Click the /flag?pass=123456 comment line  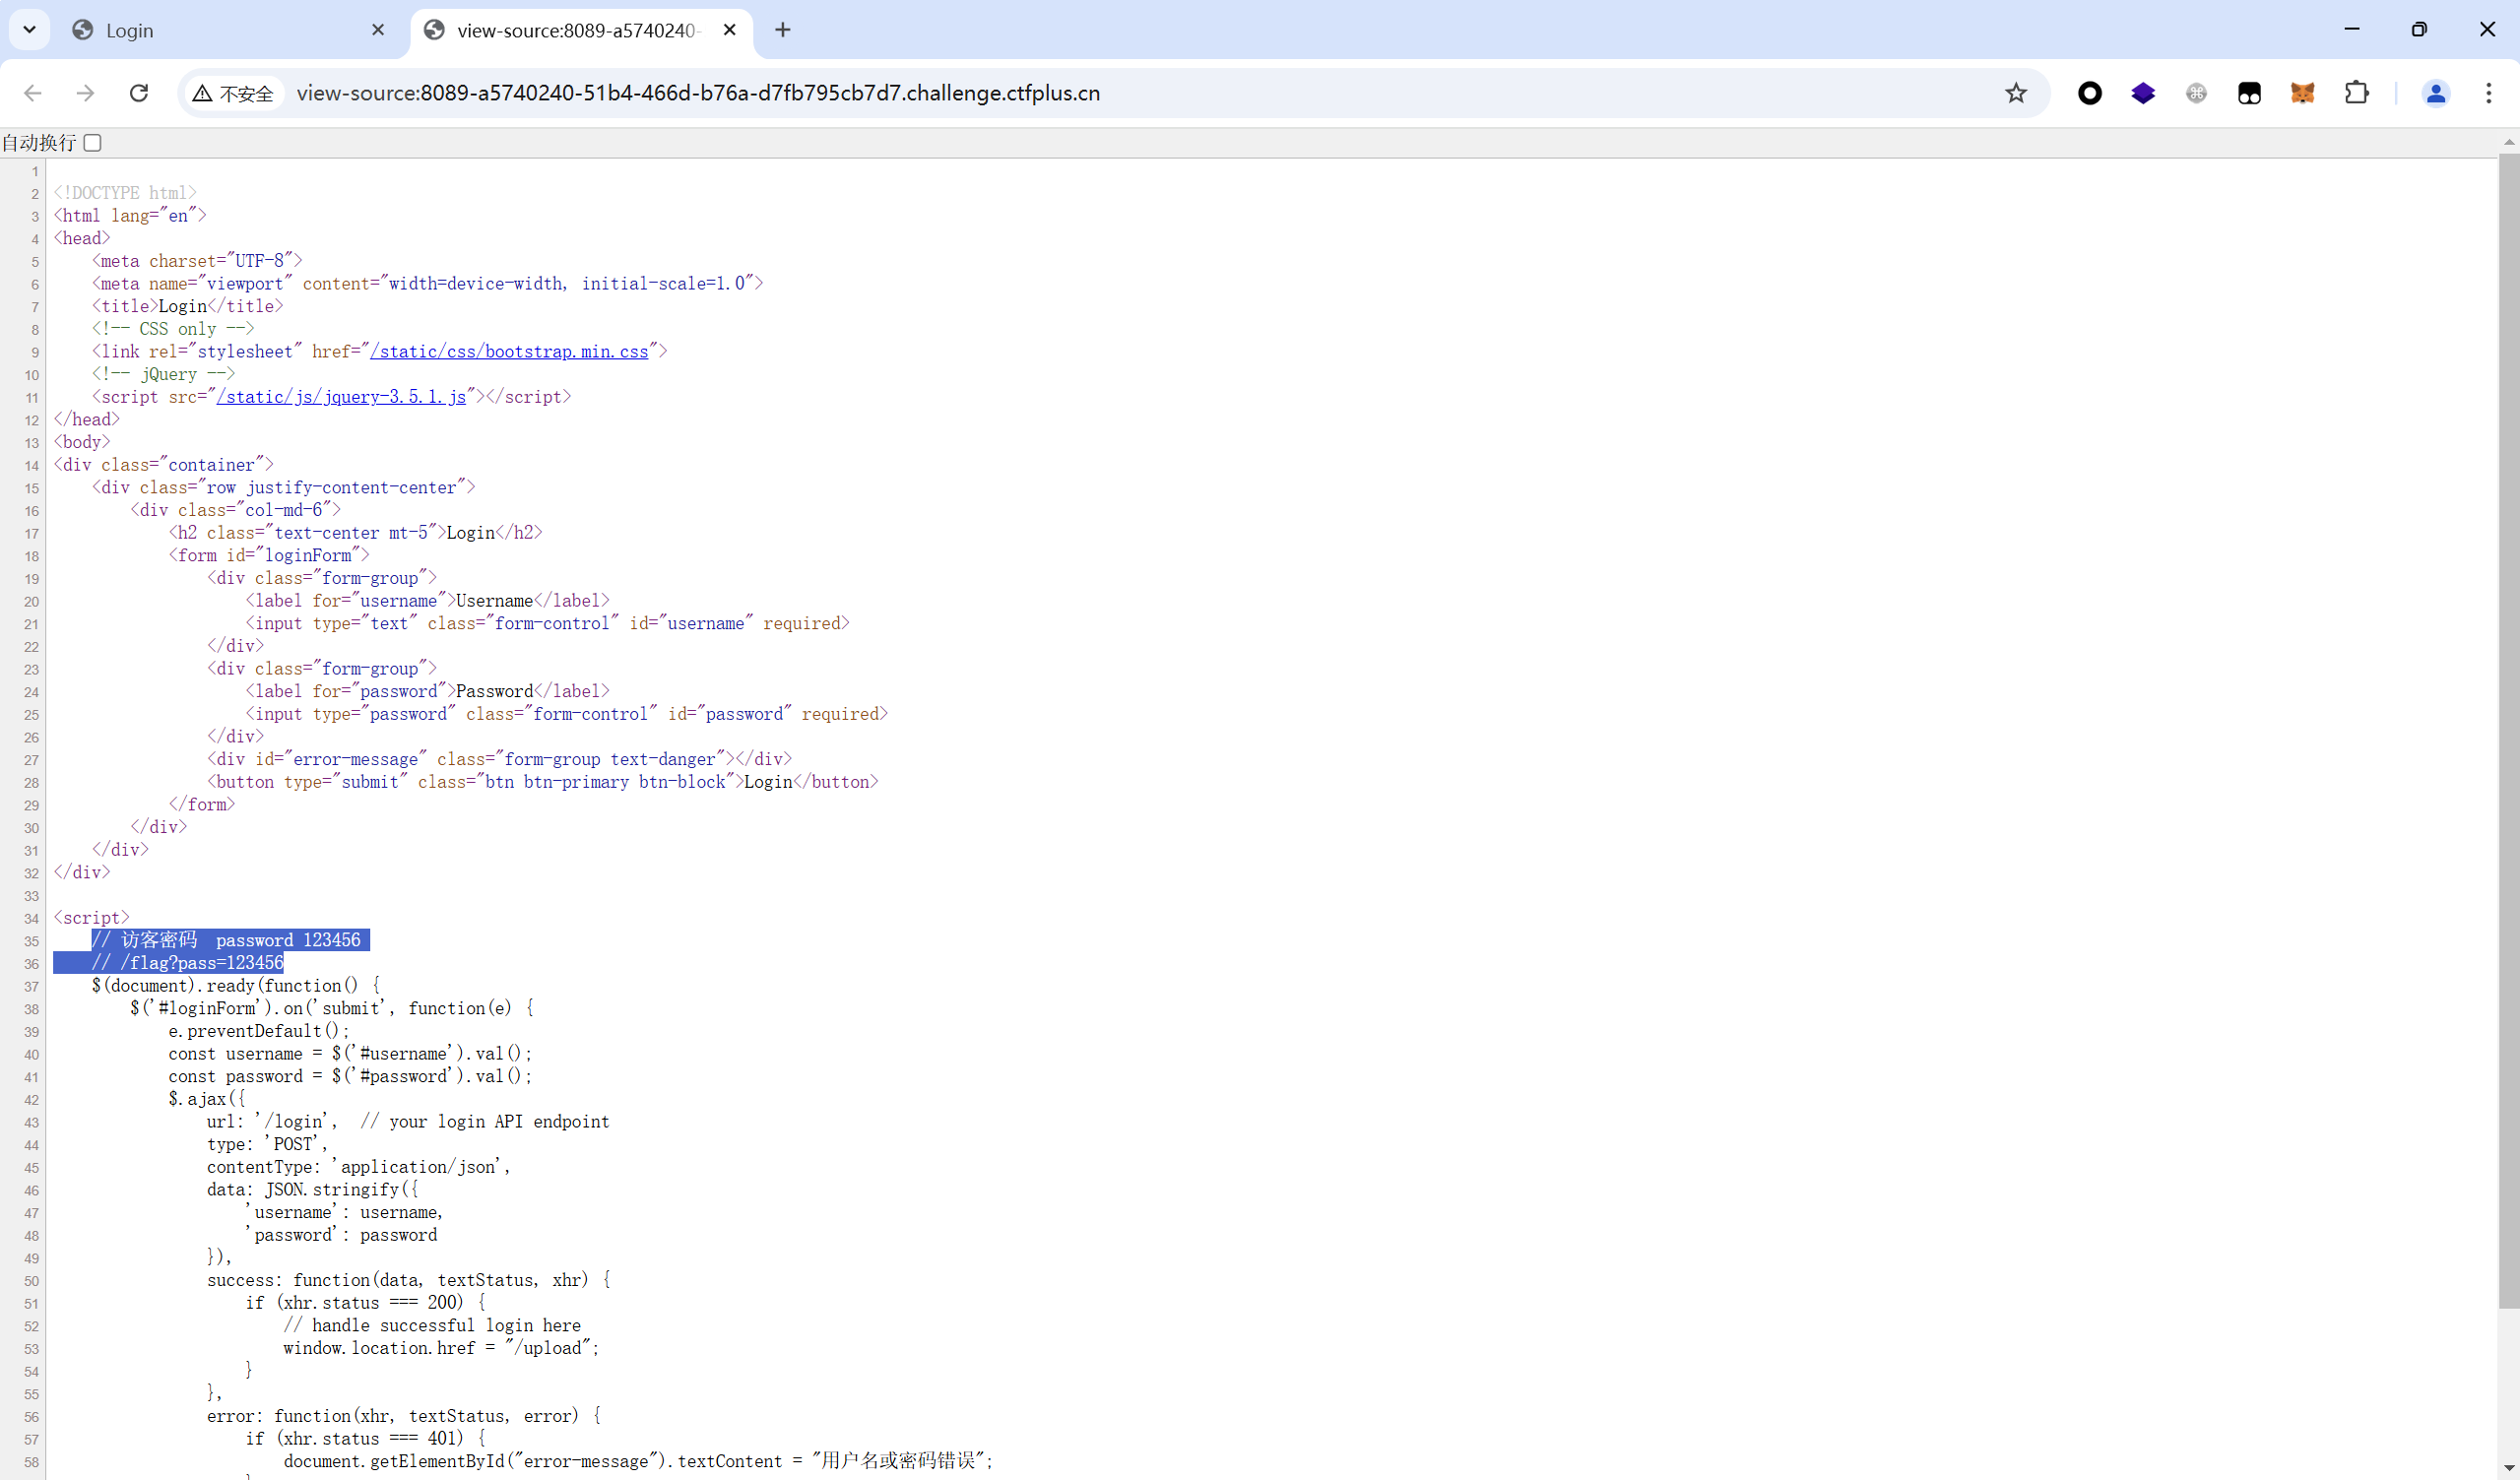point(187,963)
